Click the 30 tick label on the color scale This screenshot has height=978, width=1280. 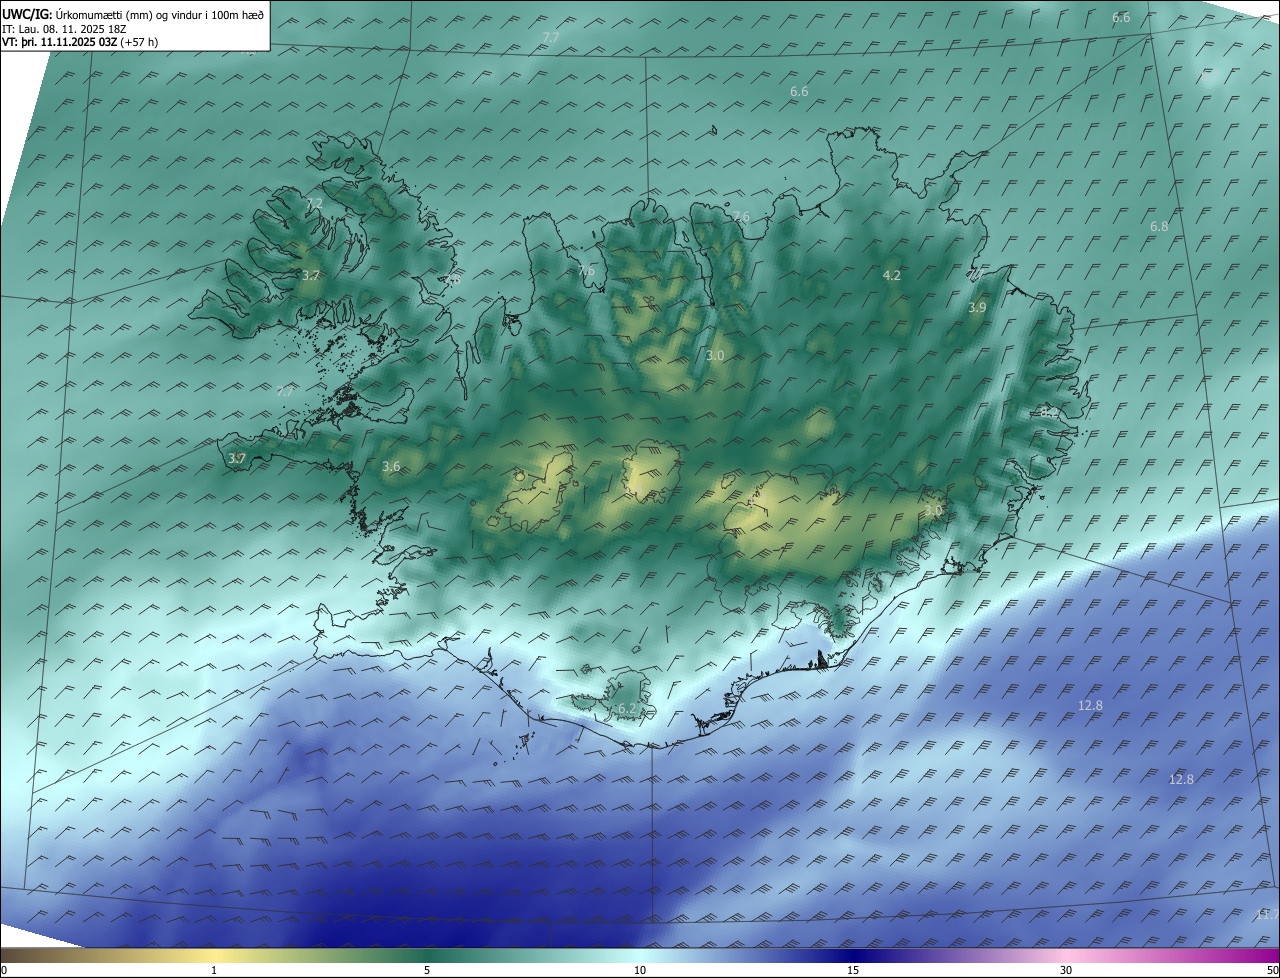point(1066,970)
